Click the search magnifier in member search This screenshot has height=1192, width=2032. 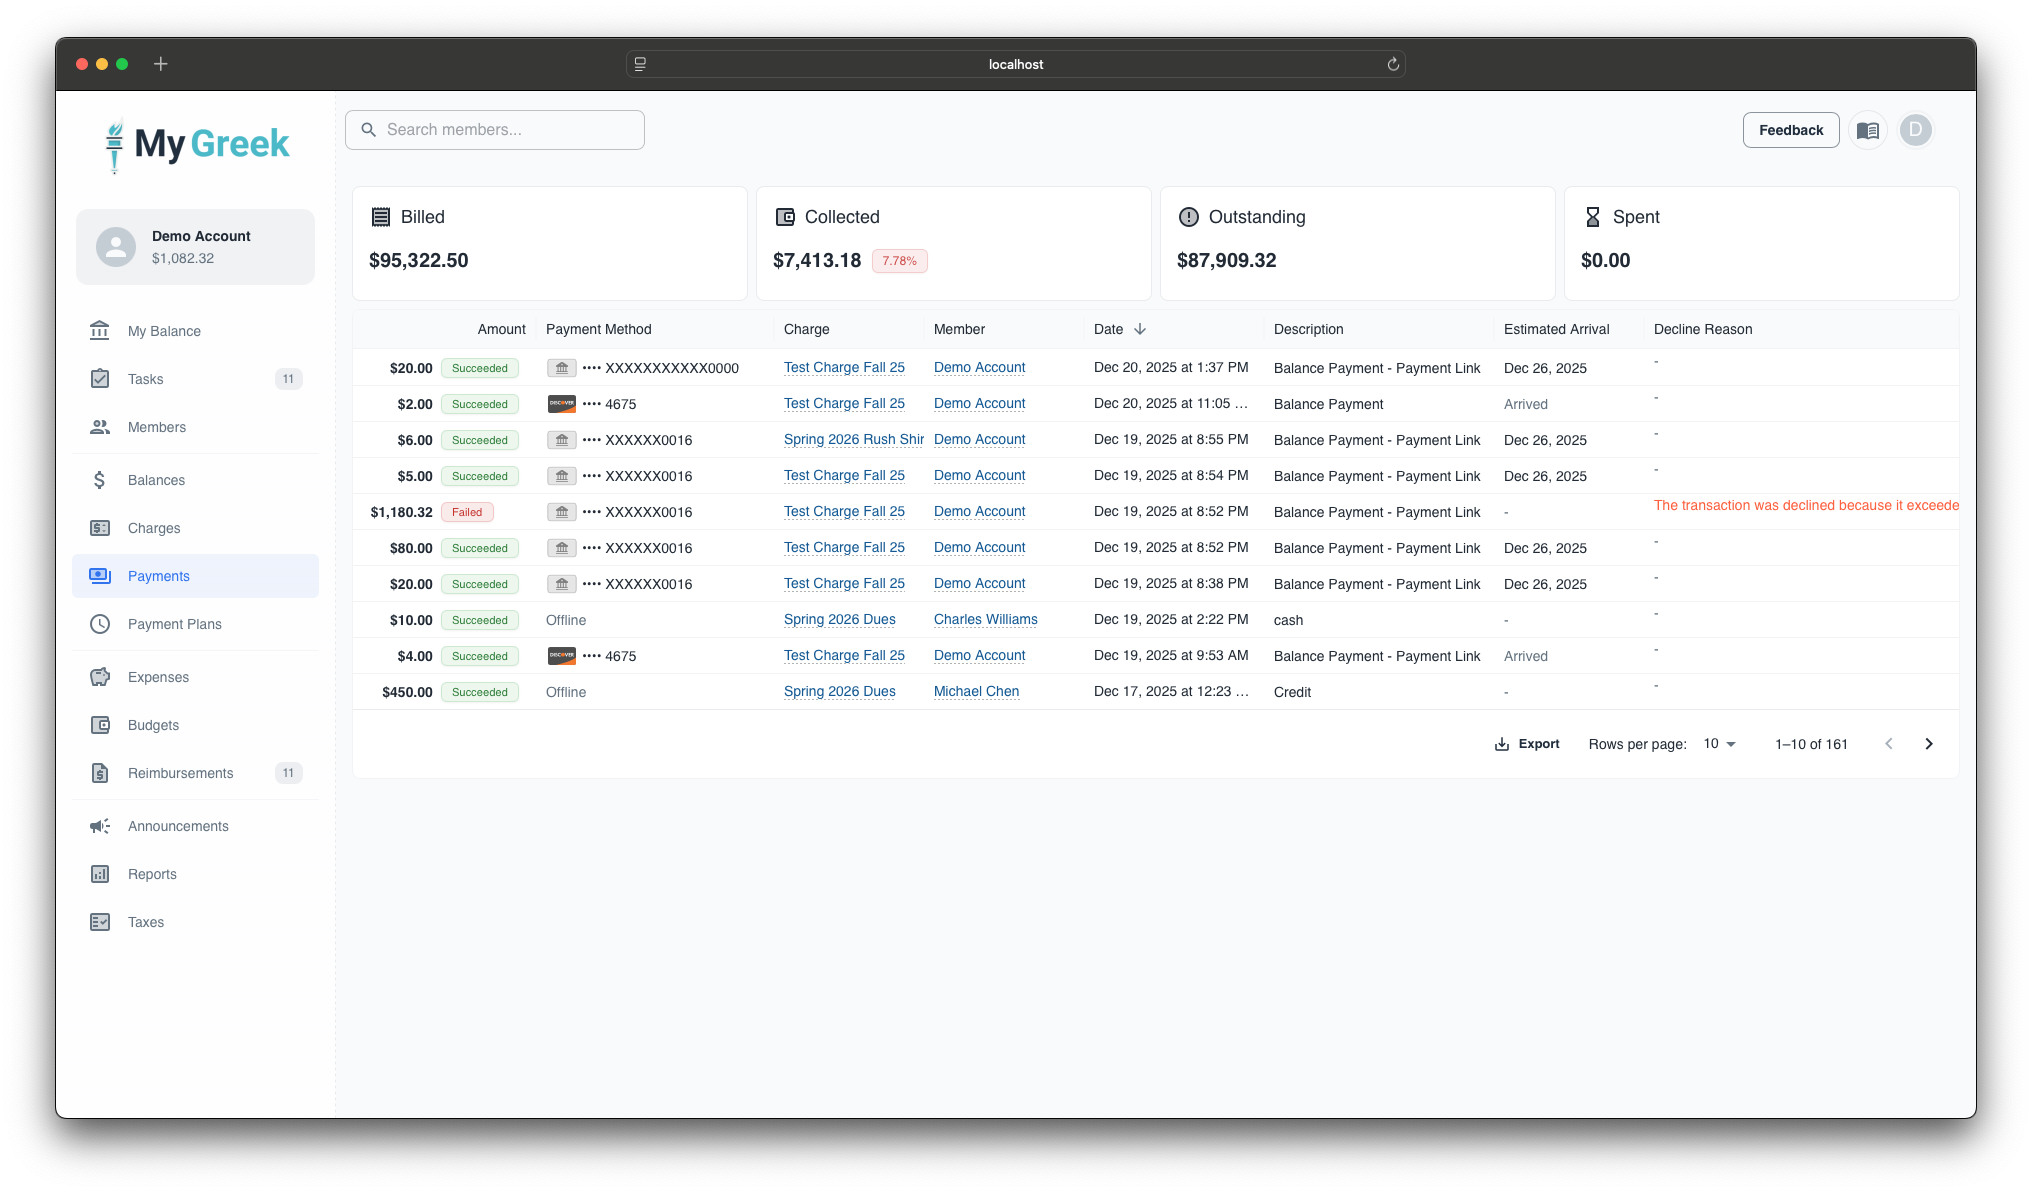tap(368, 129)
